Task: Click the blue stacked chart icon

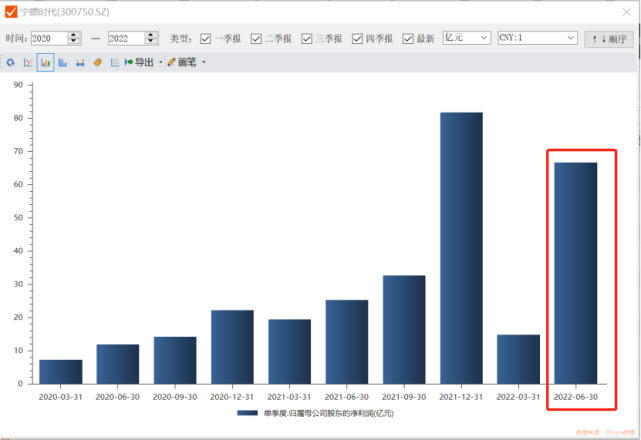Action: tap(62, 62)
